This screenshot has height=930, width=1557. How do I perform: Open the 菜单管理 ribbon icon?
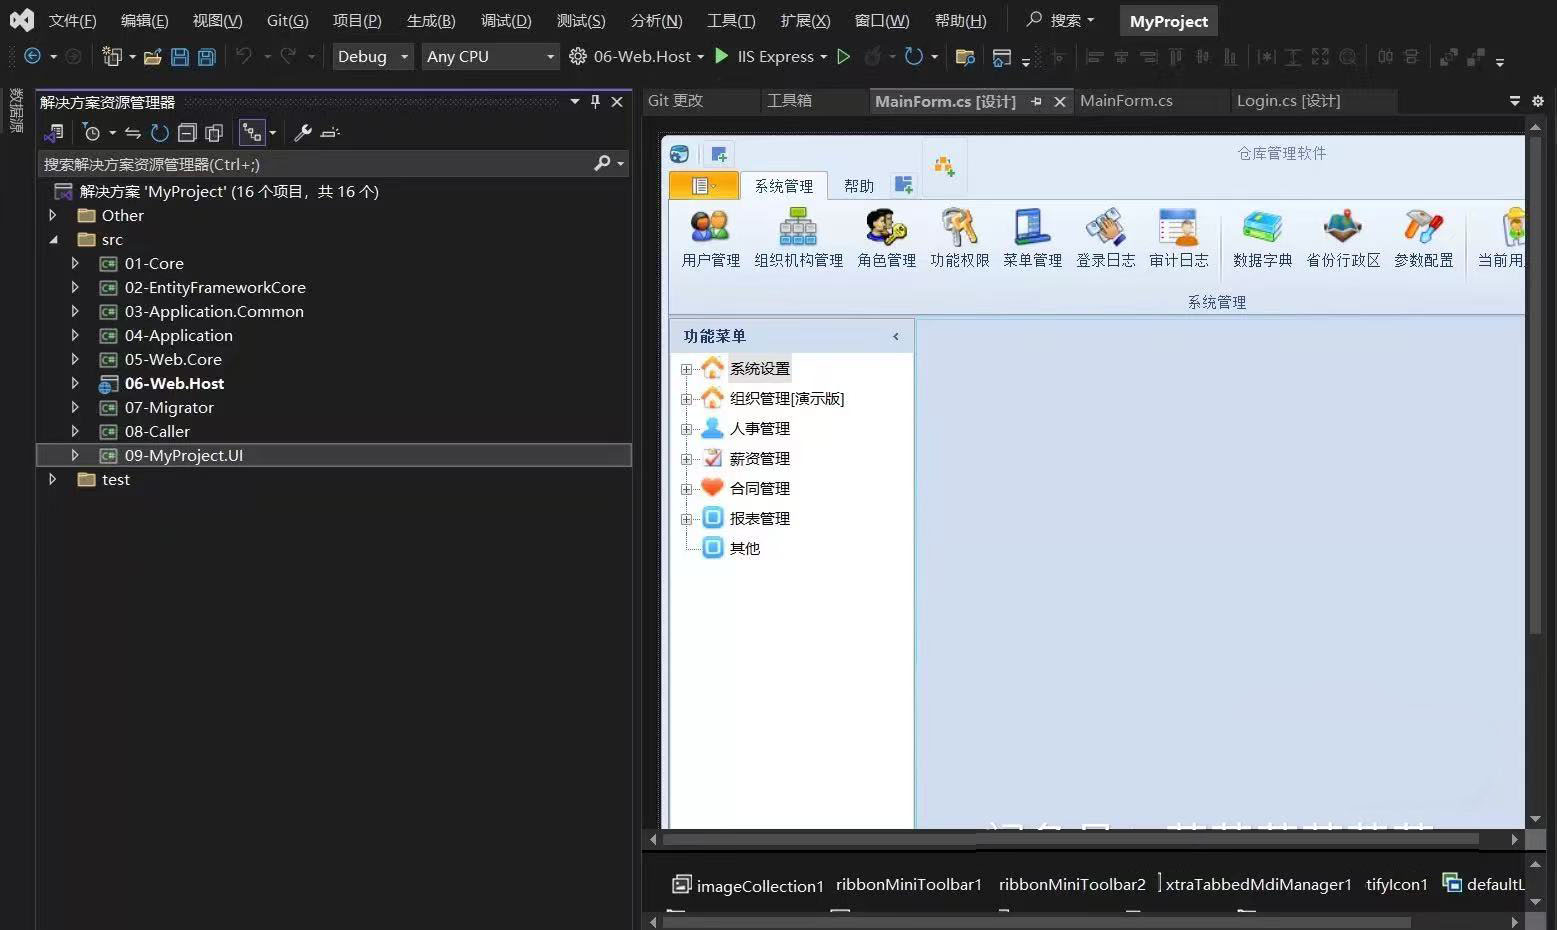pyautogui.click(x=1032, y=239)
